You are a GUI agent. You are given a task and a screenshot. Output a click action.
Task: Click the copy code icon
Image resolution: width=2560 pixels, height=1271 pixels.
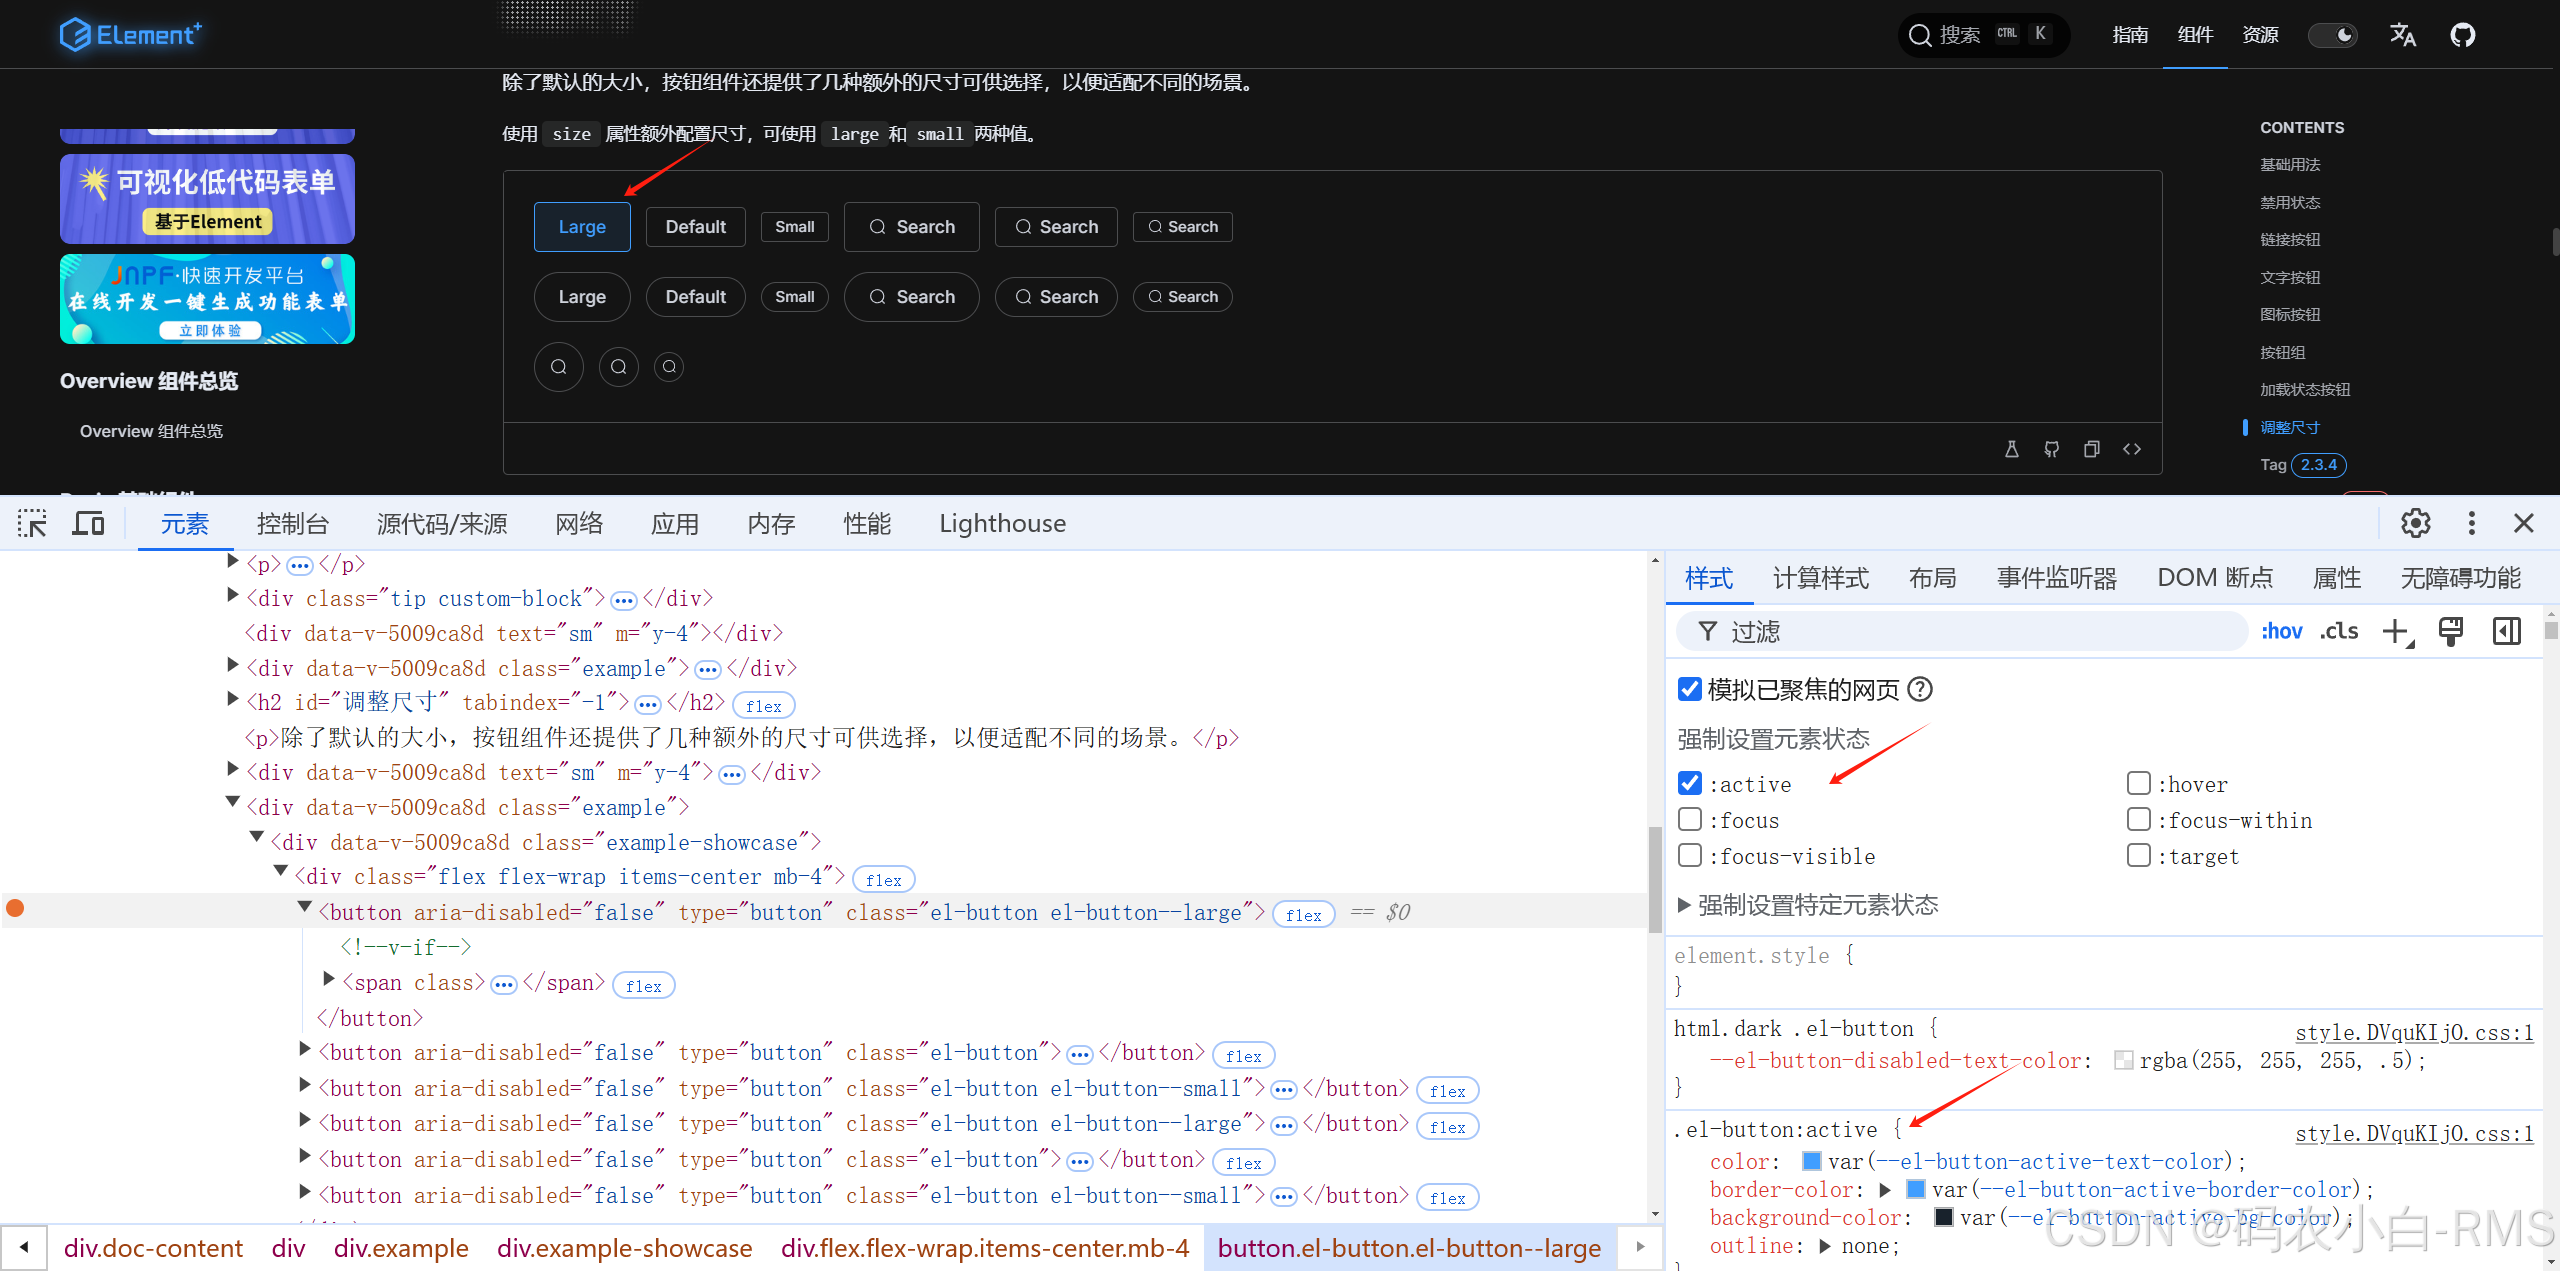[x=2091, y=449]
